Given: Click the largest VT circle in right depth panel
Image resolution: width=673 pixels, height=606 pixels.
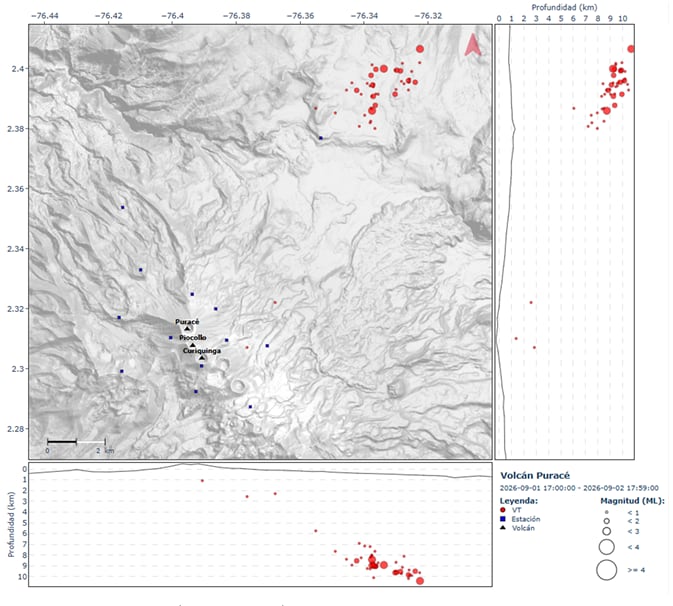Looking at the screenshot, I should [631, 49].
